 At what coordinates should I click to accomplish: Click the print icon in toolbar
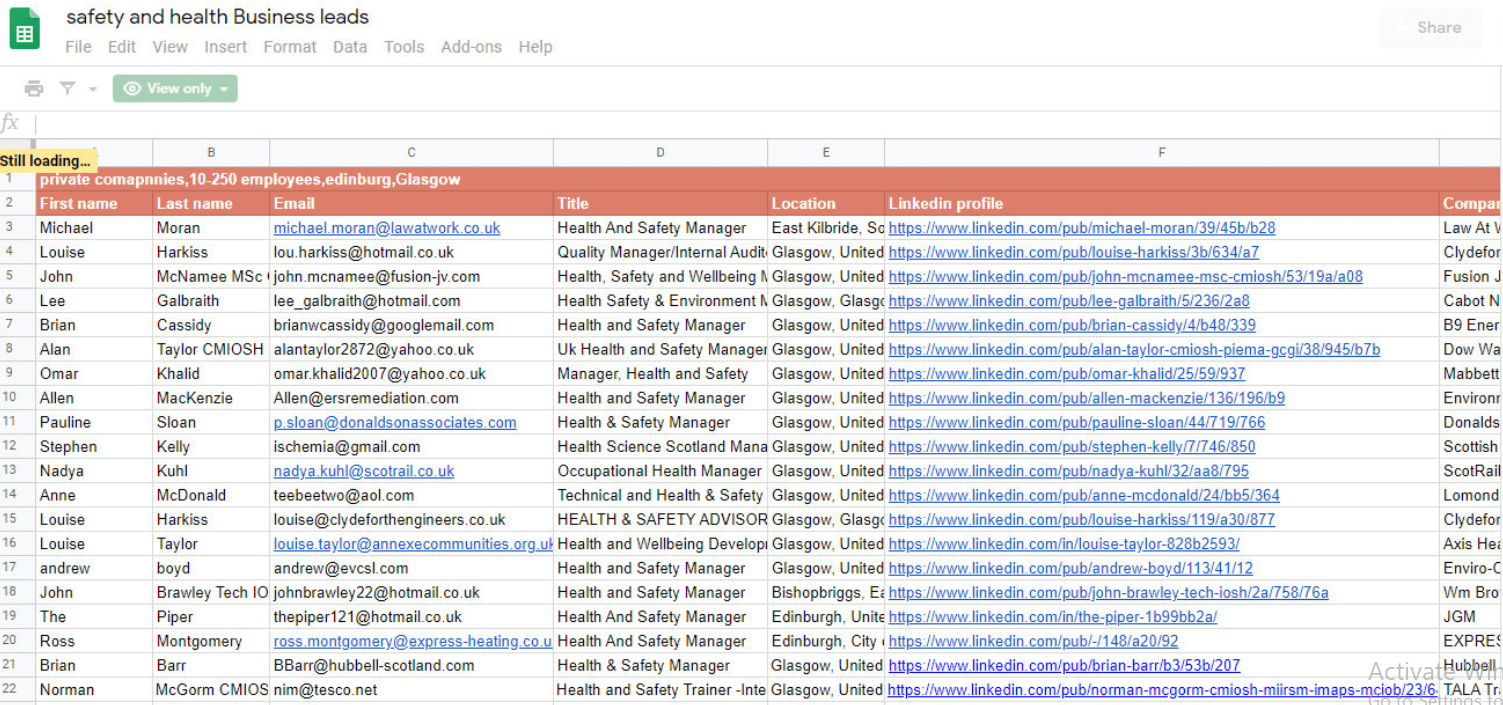34,89
